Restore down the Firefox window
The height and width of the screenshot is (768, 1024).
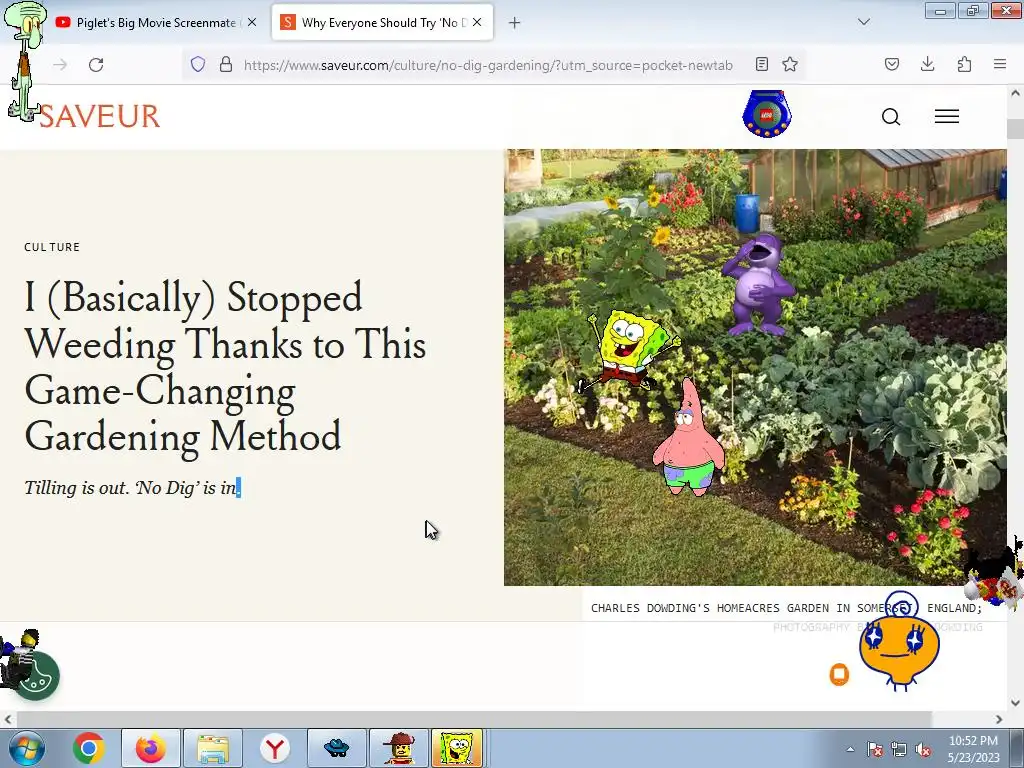(973, 11)
